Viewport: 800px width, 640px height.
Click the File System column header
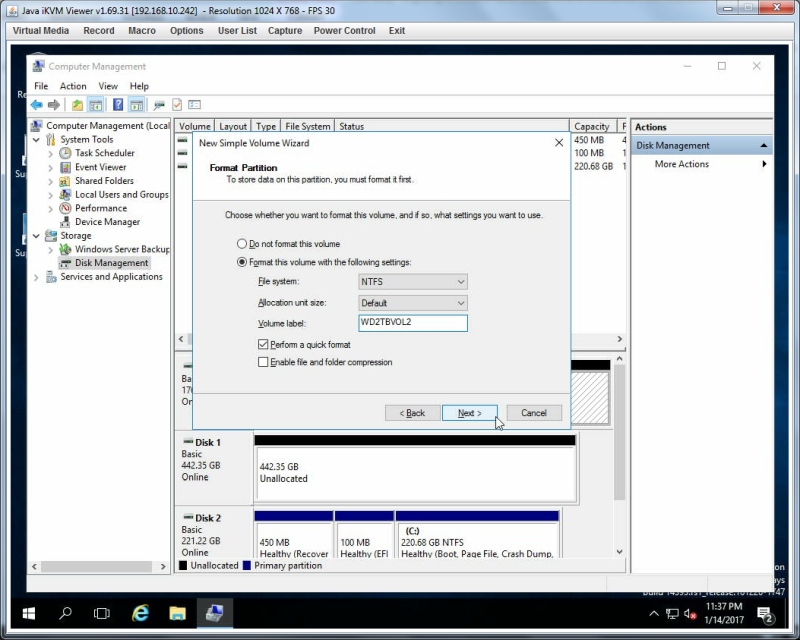(x=308, y=126)
